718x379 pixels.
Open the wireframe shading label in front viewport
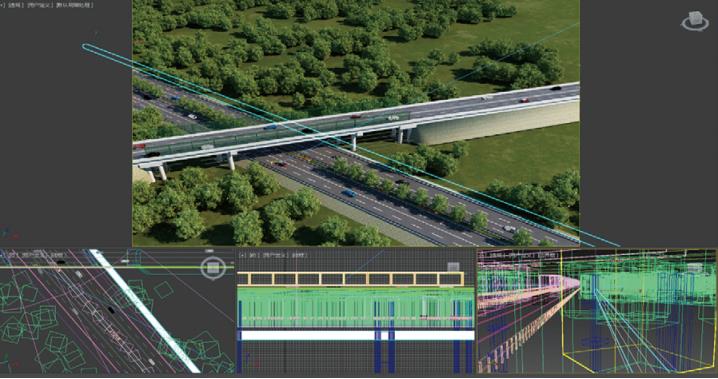(x=299, y=254)
